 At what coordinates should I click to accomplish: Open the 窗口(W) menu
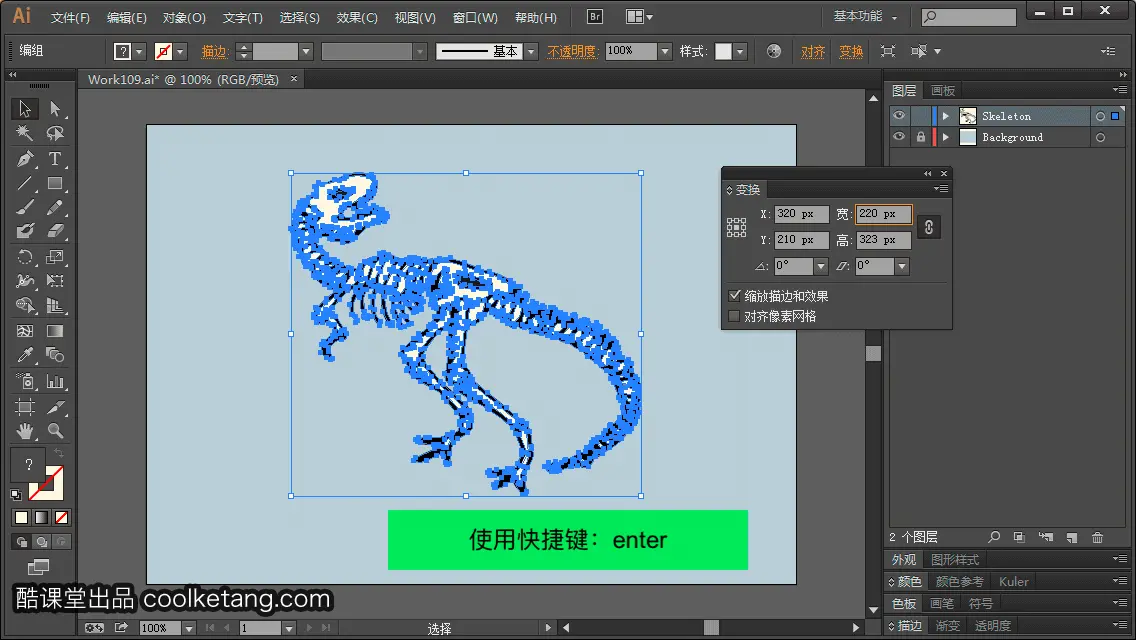[x=475, y=17]
